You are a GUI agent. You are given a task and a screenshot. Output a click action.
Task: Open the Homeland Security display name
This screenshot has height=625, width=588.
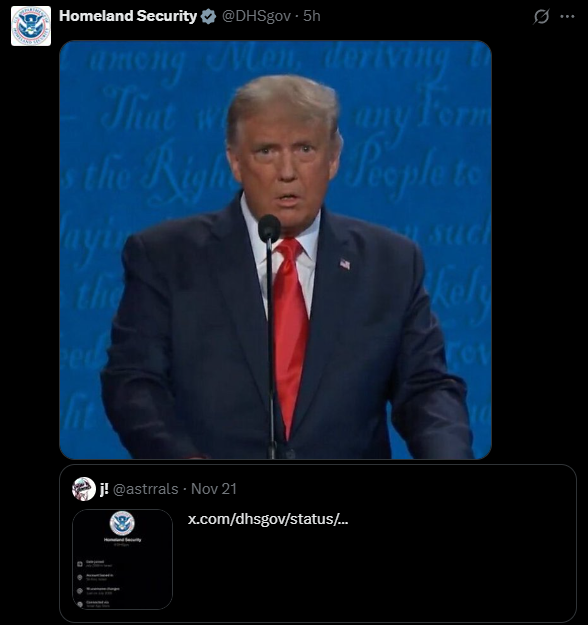point(128,16)
